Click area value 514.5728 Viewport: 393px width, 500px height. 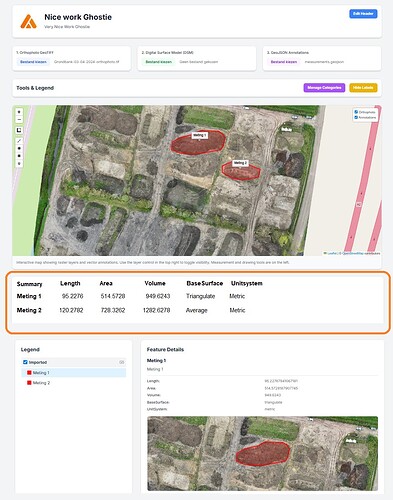(x=113, y=296)
